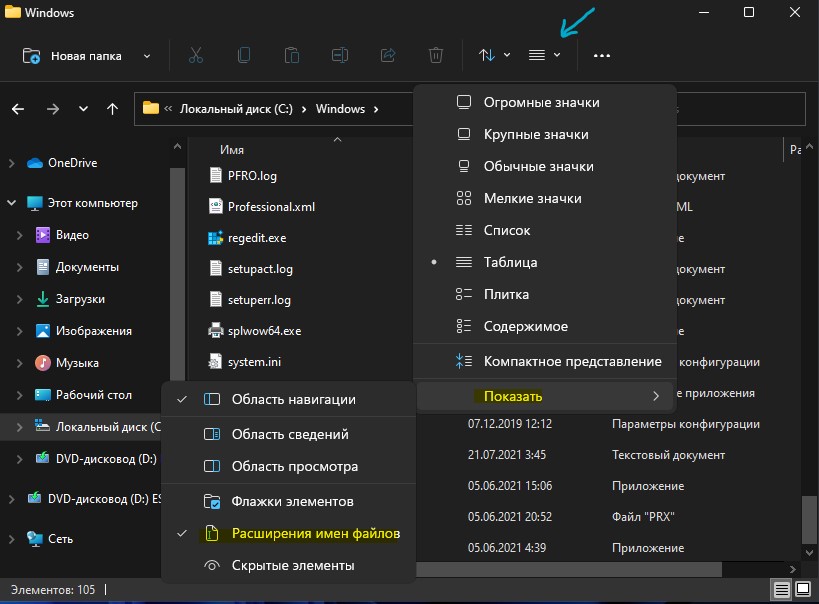Choose Мелкие значки view

point(545,199)
